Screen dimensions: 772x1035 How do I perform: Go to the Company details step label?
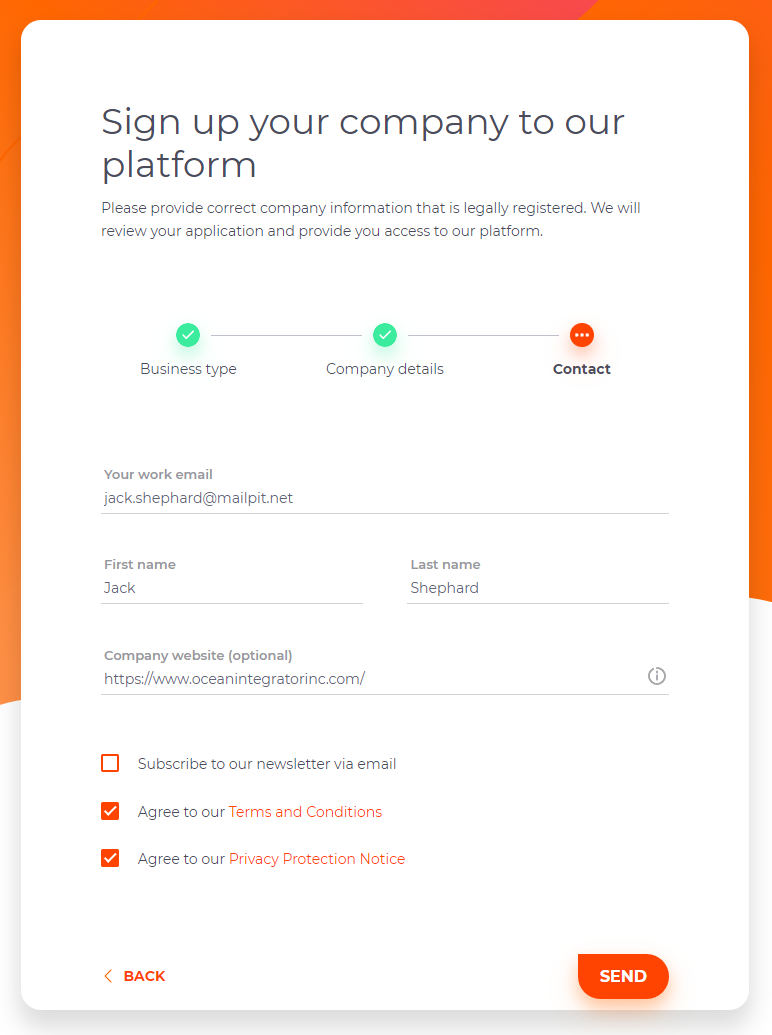click(385, 369)
